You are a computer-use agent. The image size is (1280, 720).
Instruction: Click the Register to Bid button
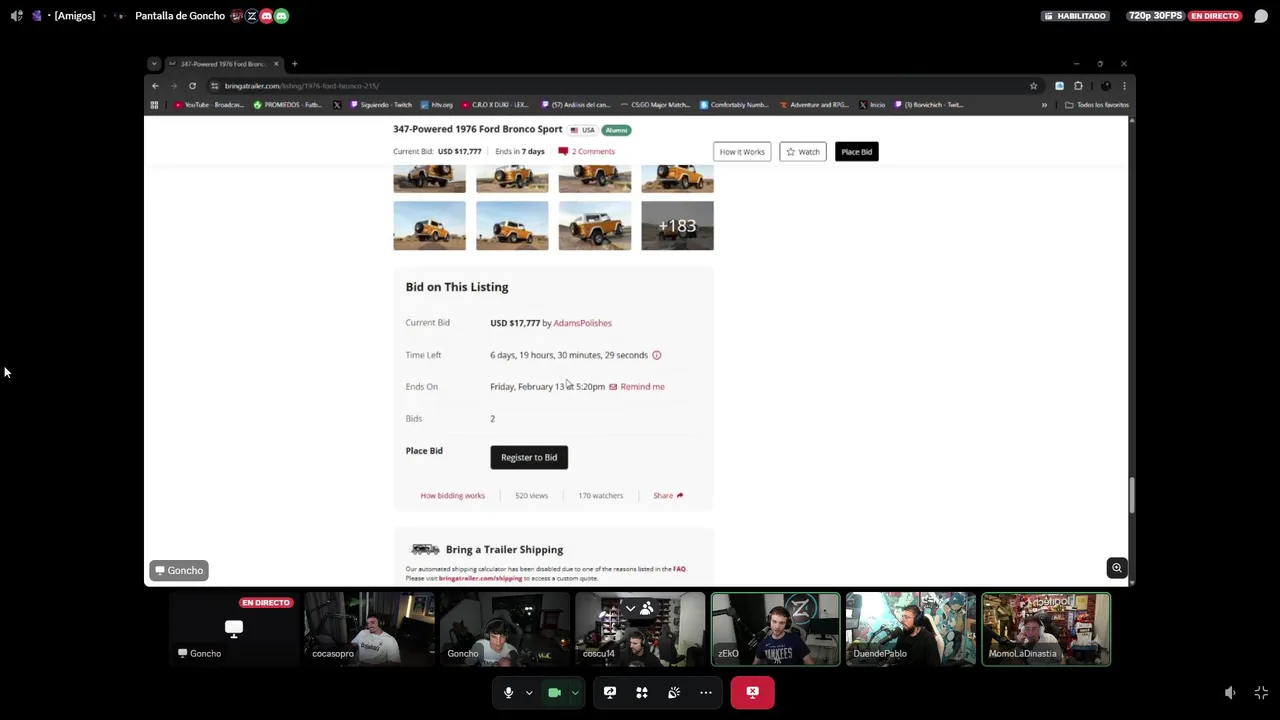[529, 457]
